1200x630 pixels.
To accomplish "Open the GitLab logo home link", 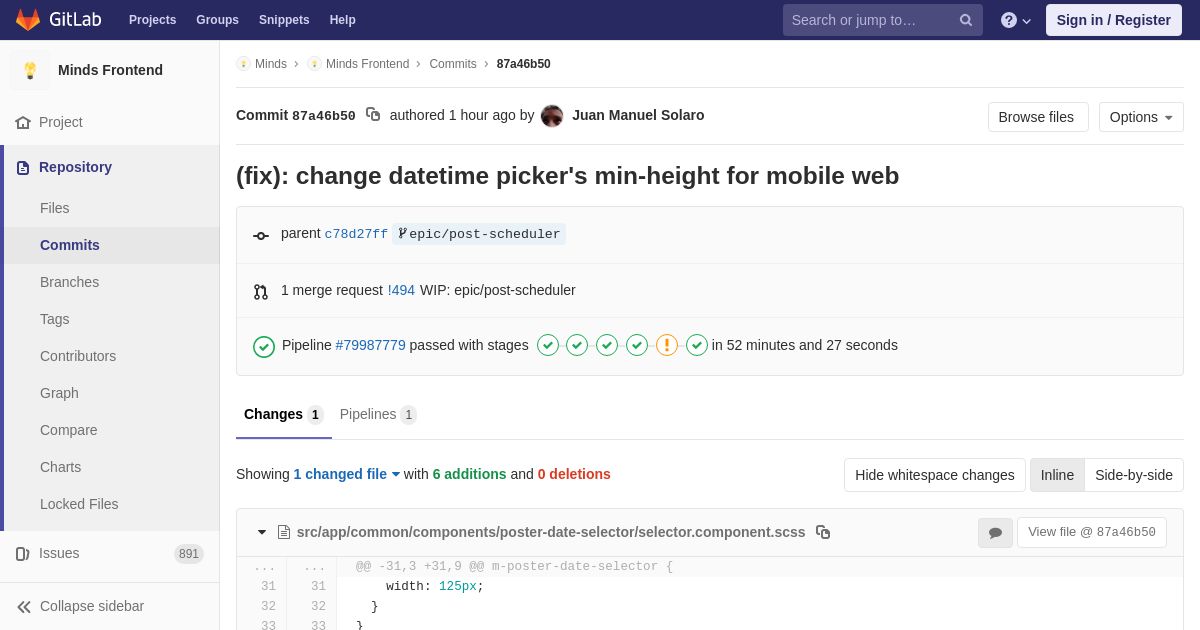I will [x=56, y=20].
